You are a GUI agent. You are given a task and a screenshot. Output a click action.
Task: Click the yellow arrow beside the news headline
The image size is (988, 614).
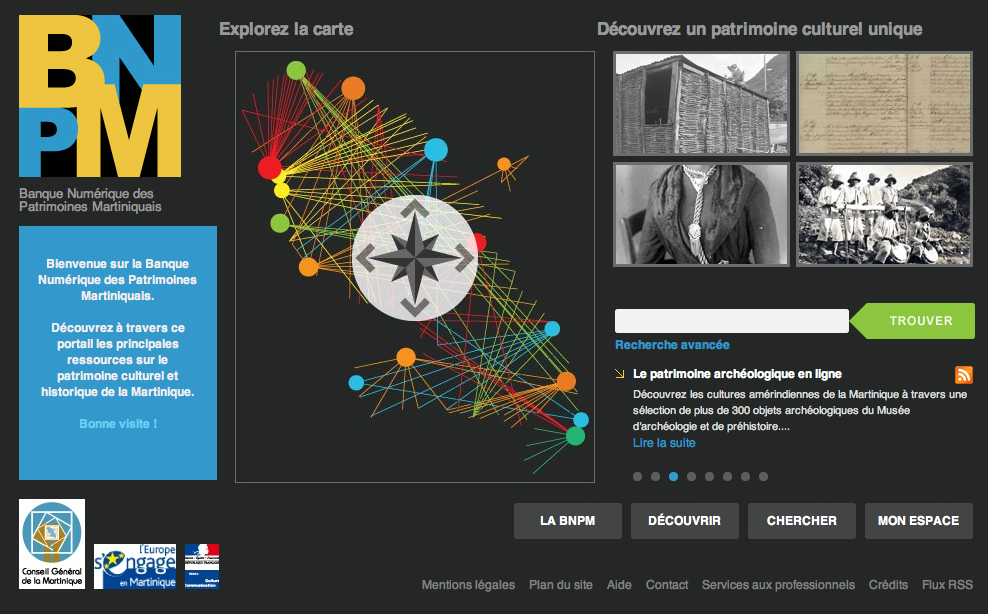pos(619,374)
